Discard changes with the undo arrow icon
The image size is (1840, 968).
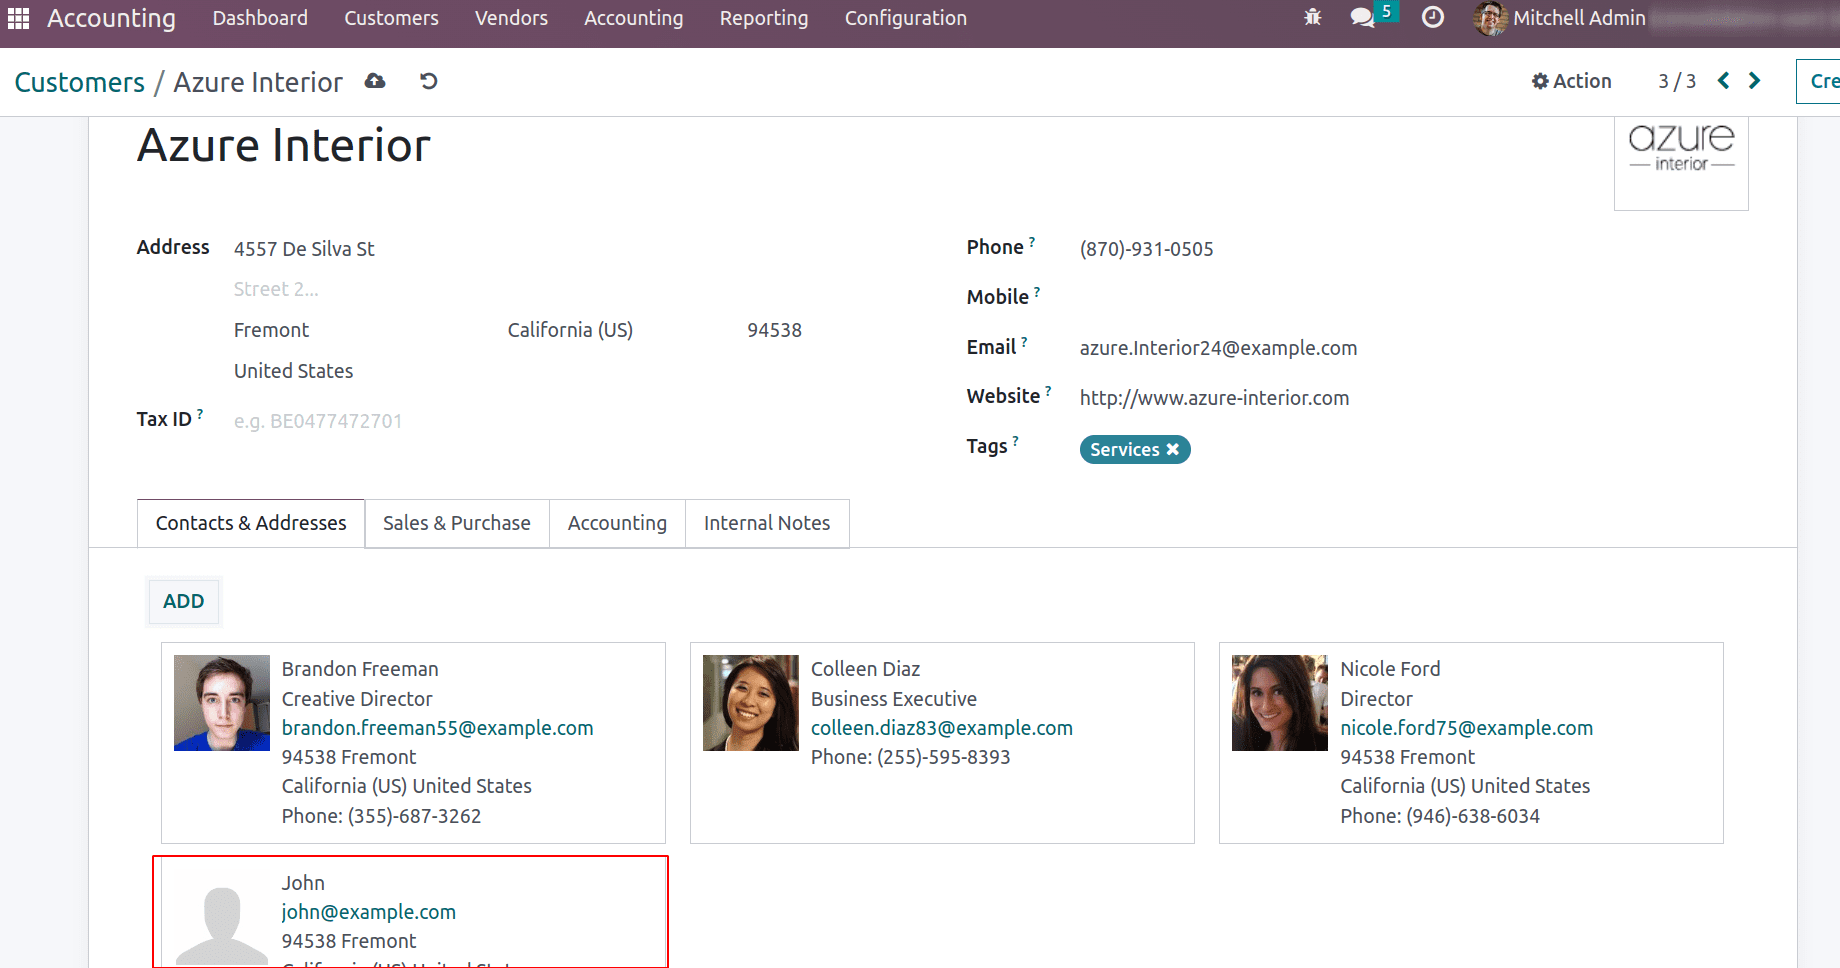pos(429,81)
